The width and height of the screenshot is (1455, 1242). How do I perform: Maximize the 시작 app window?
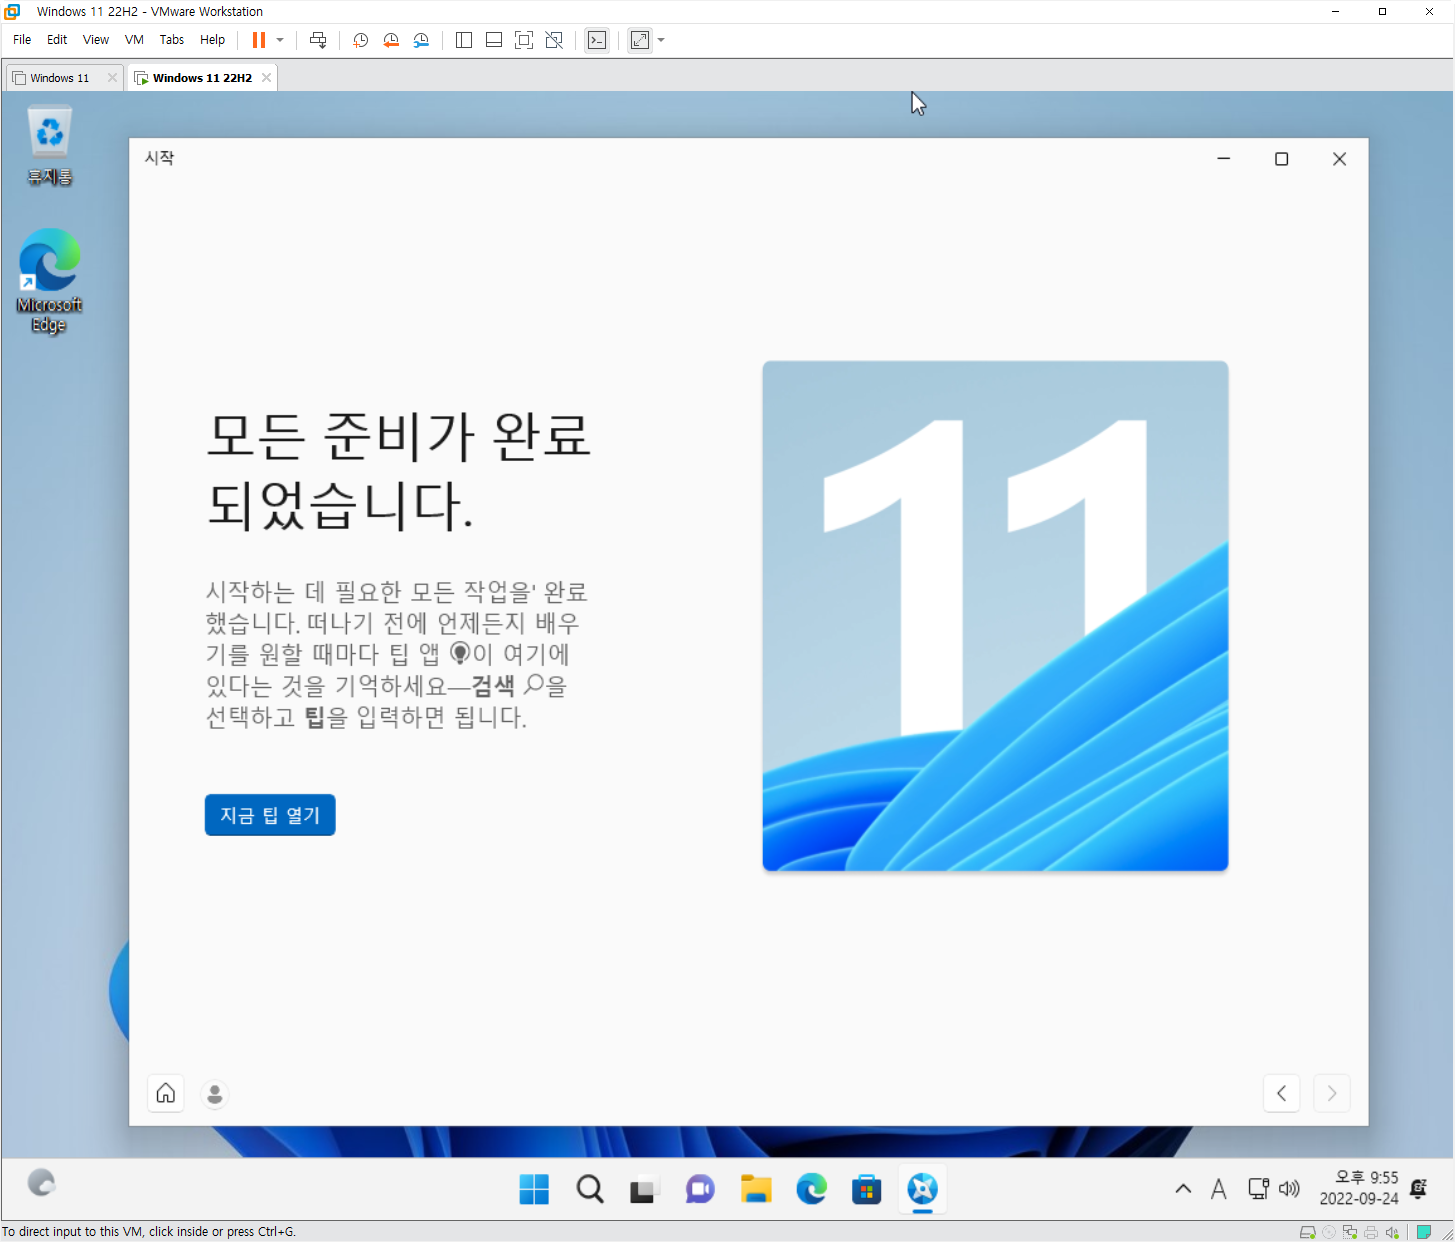click(1282, 159)
